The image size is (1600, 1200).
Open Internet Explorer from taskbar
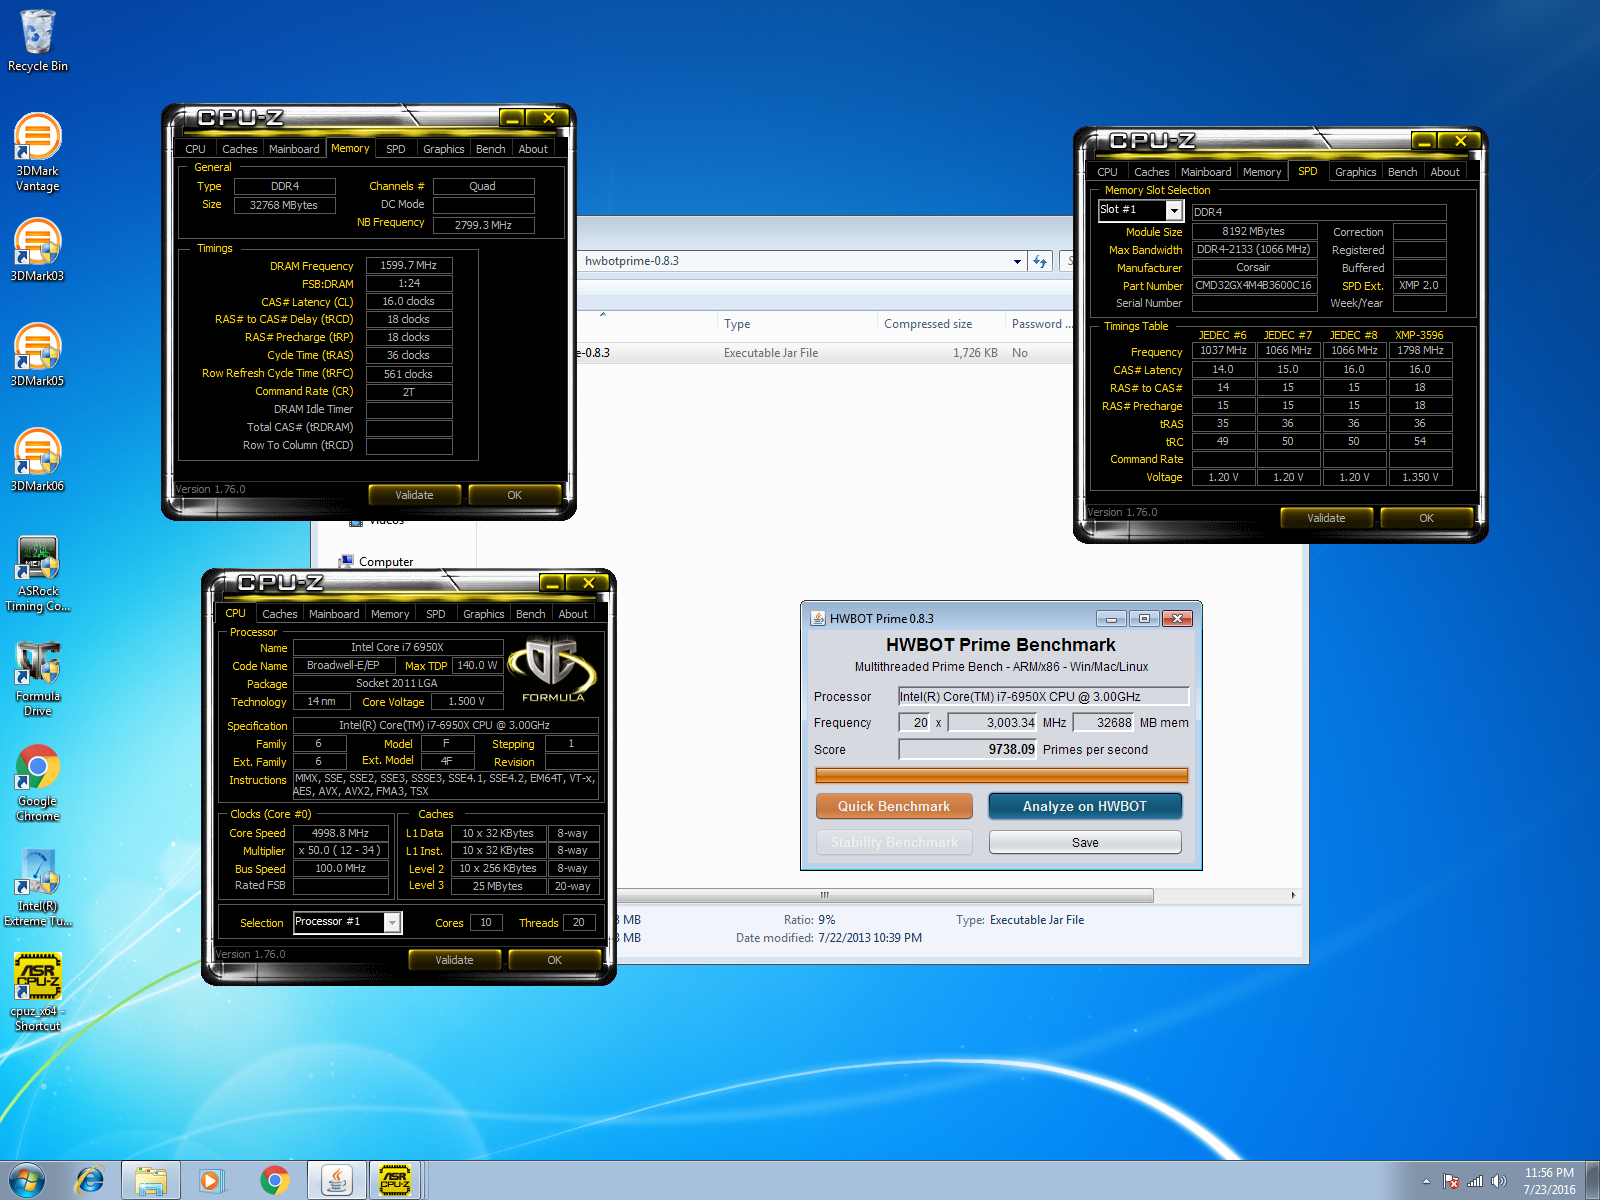point(90,1180)
